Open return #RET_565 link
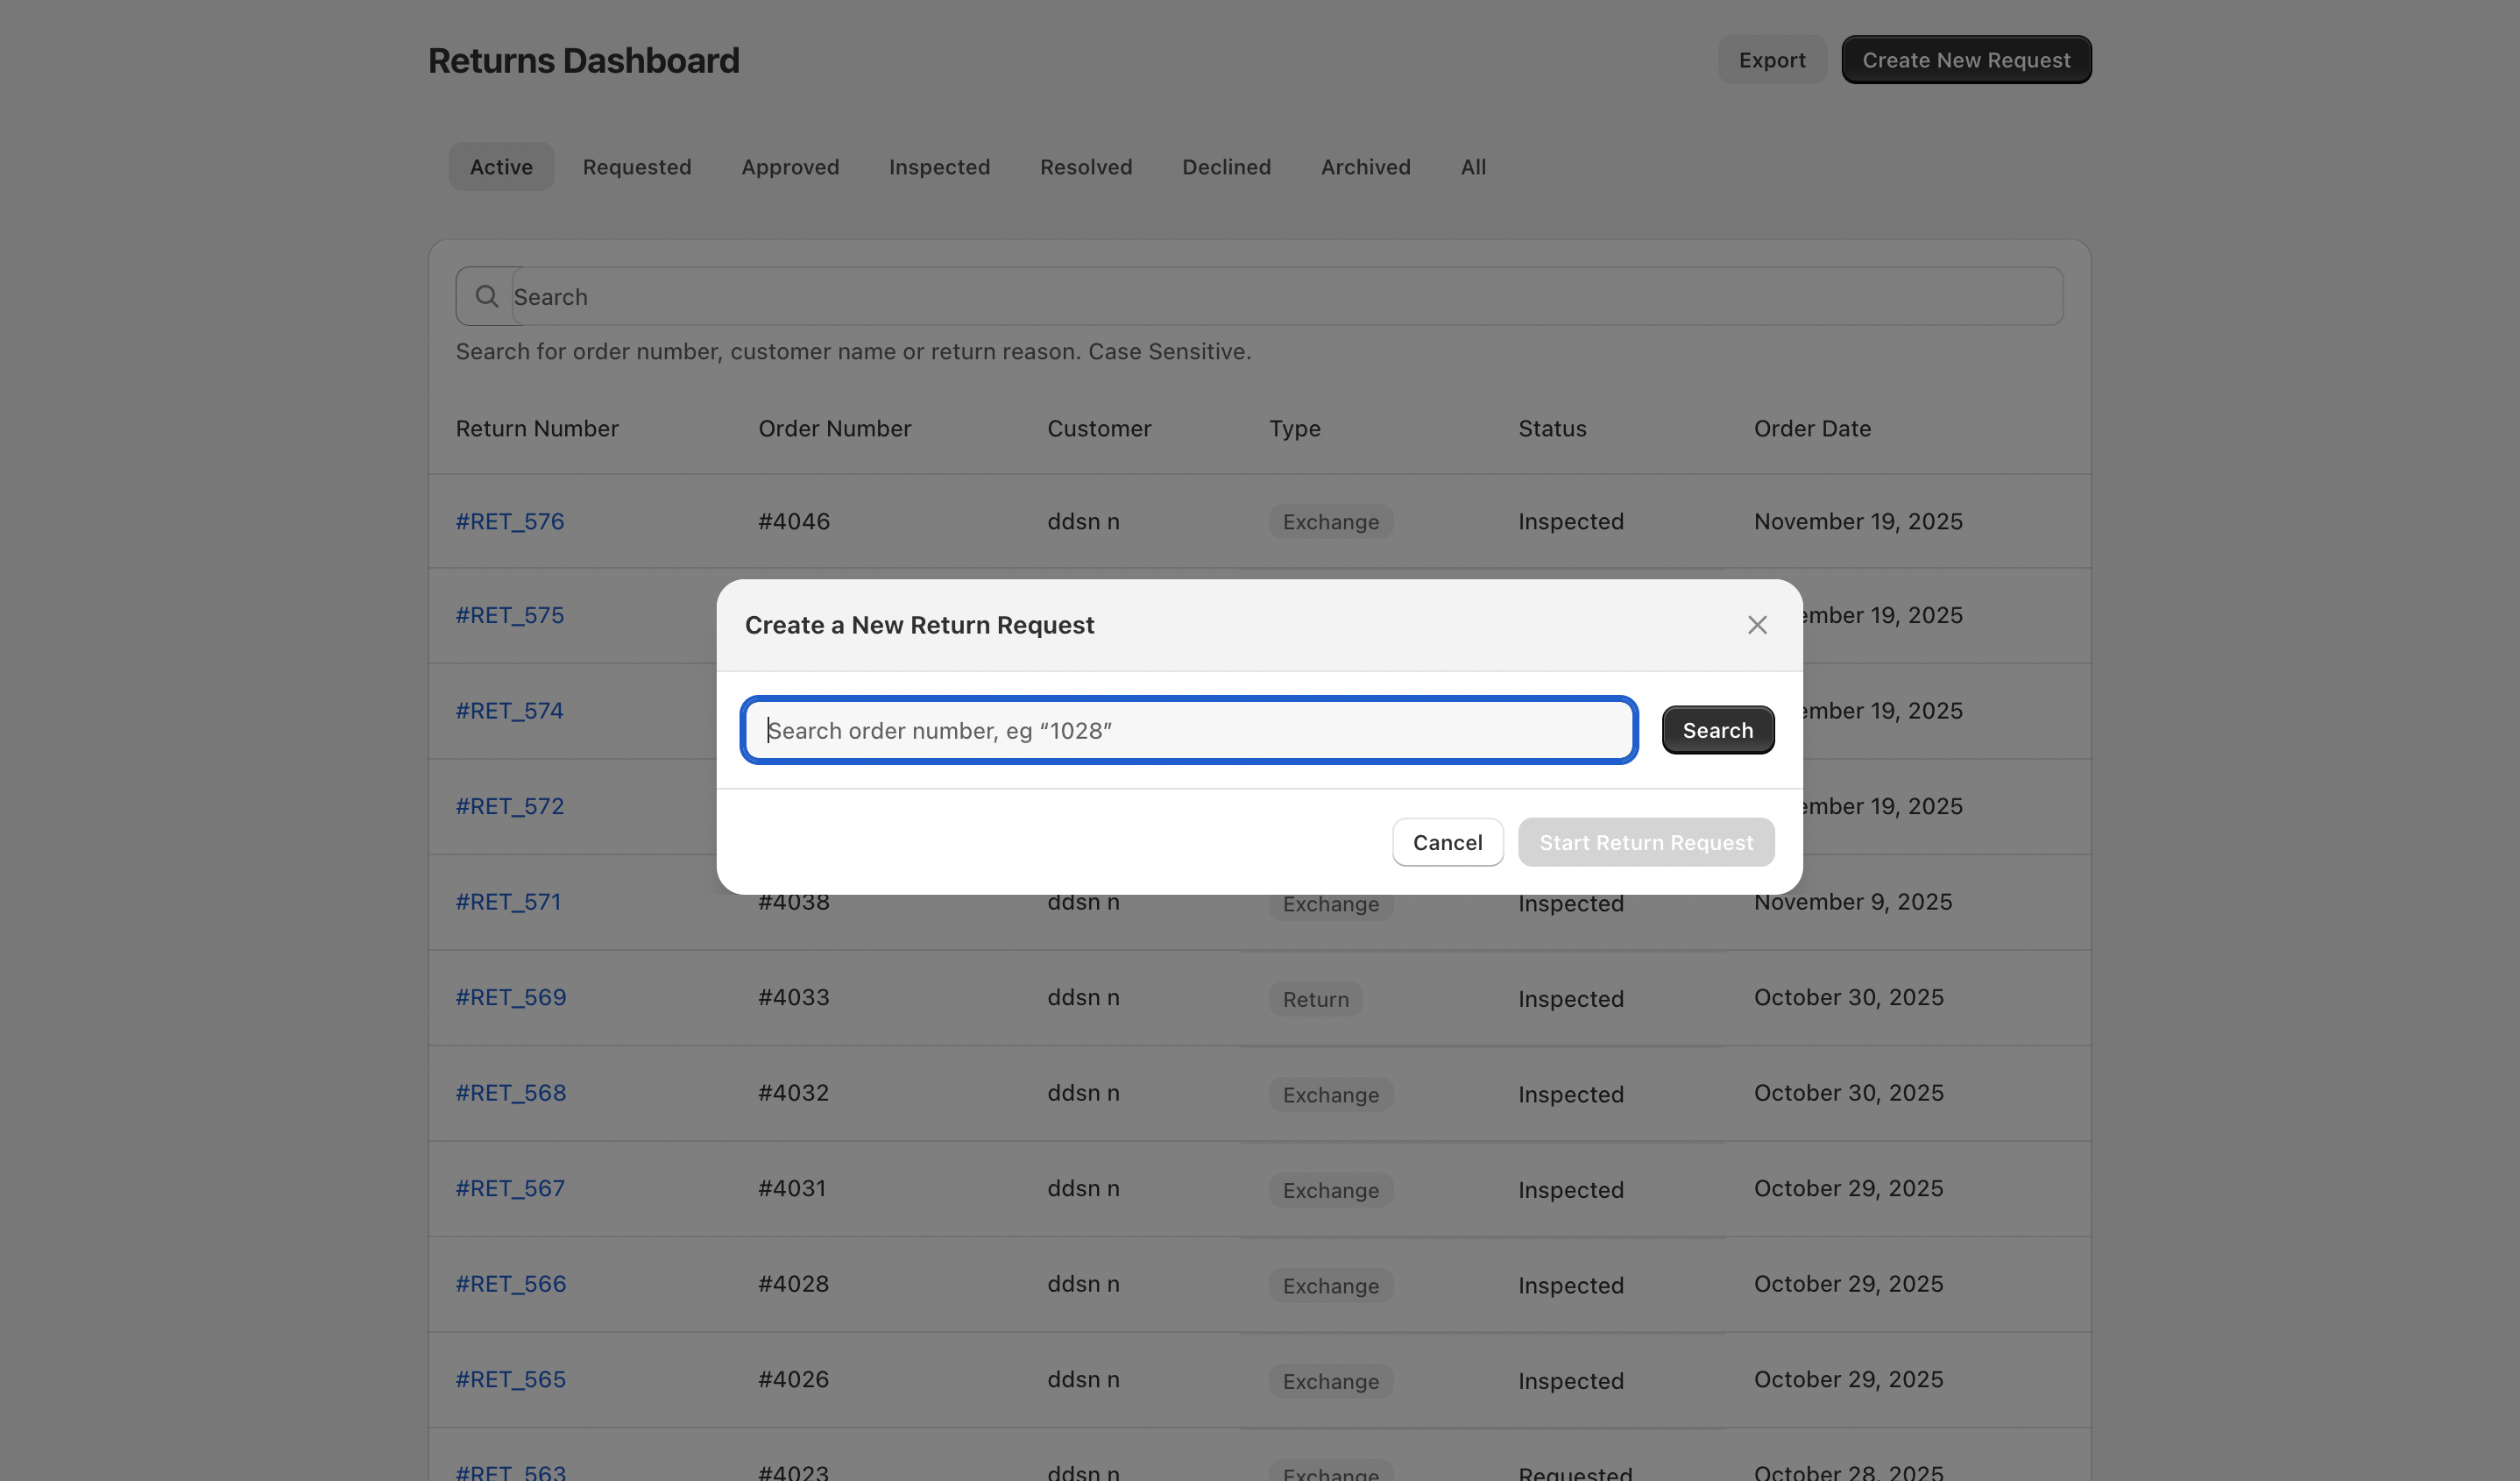 coord(511,1379)
